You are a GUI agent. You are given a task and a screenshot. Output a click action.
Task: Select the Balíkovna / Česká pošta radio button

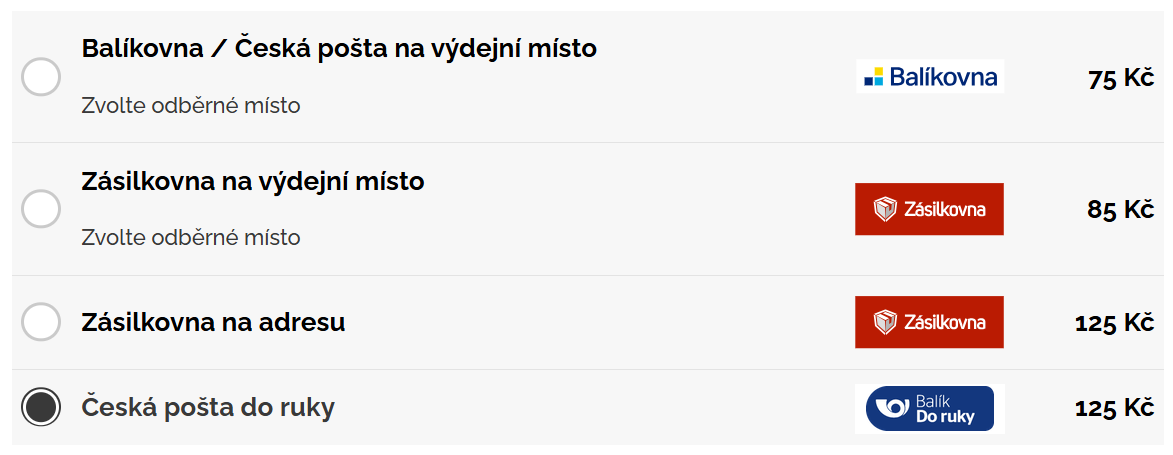(40, 77)
